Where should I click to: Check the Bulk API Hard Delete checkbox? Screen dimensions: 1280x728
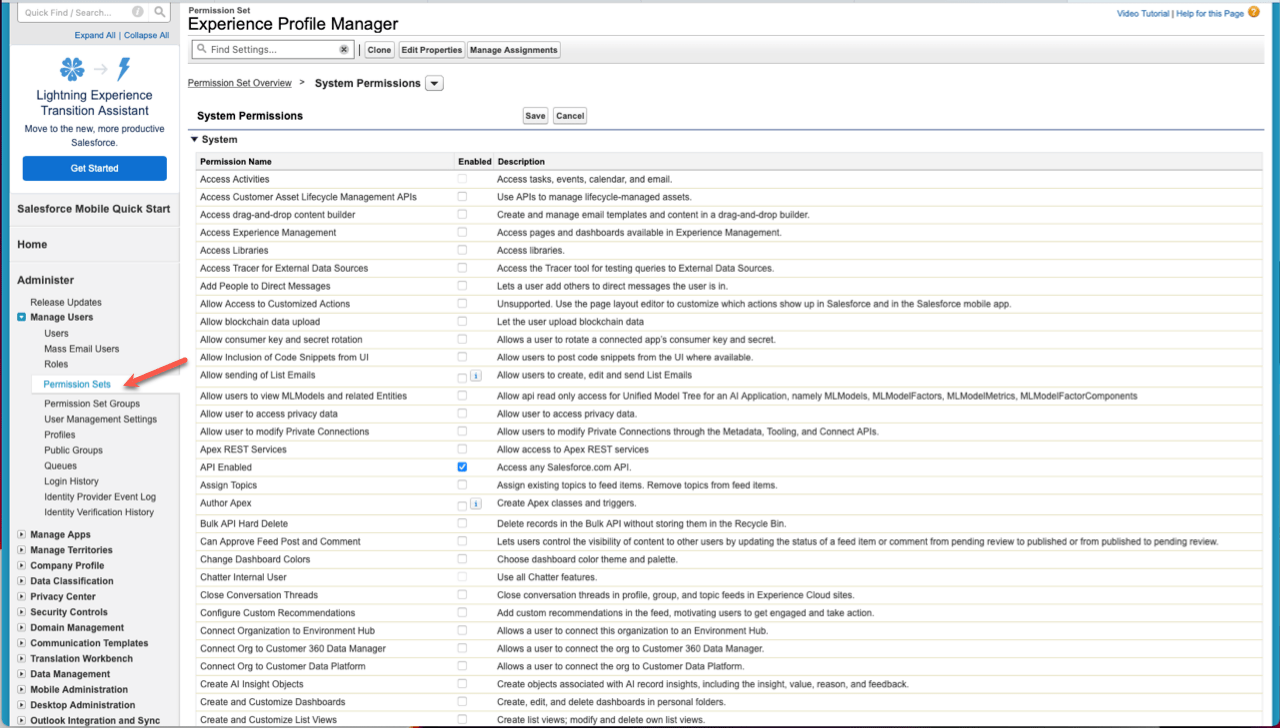(462, 523)
